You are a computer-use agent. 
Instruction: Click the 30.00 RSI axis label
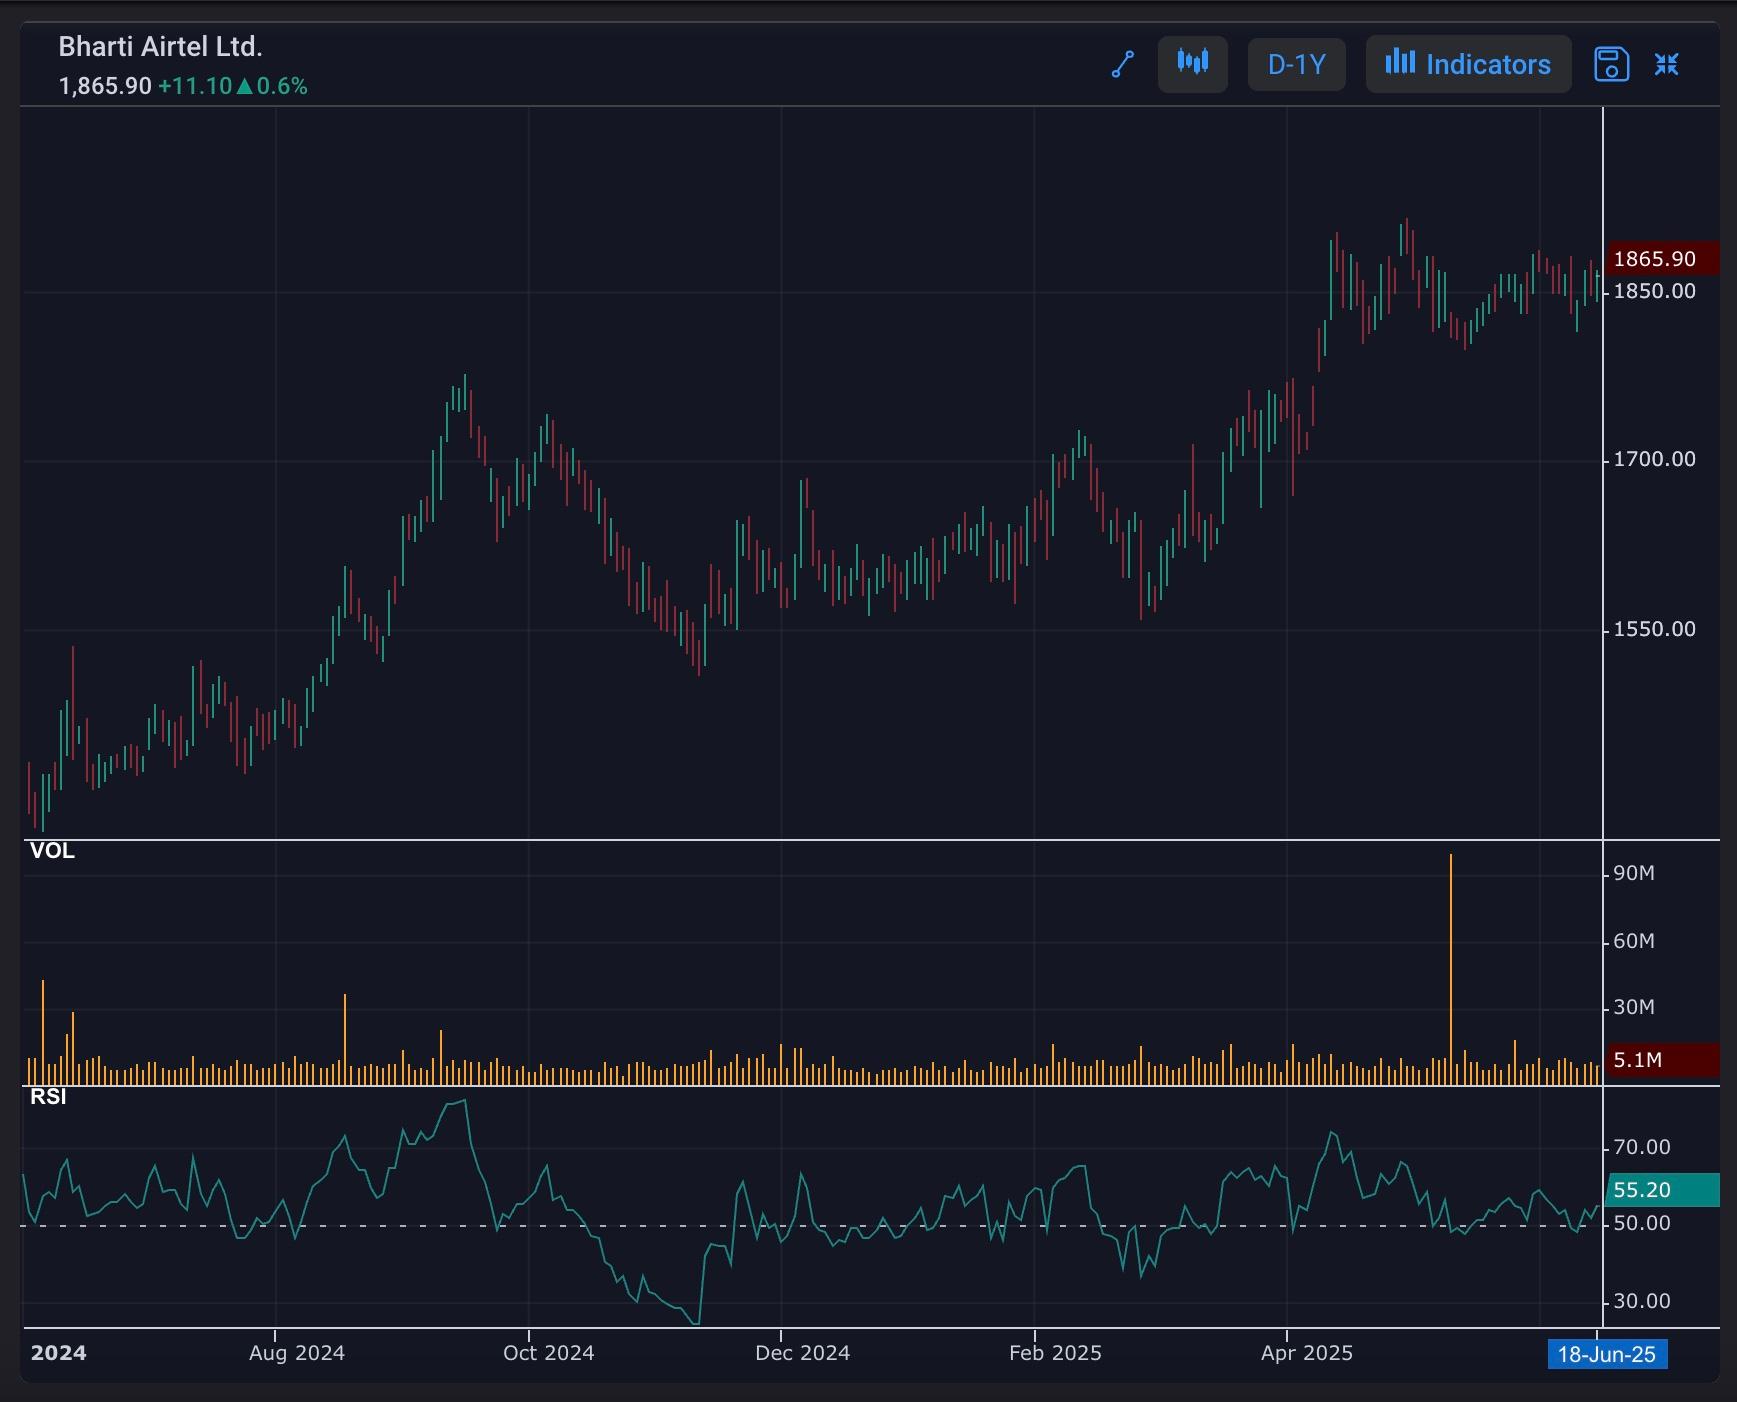[1641, 1301]
